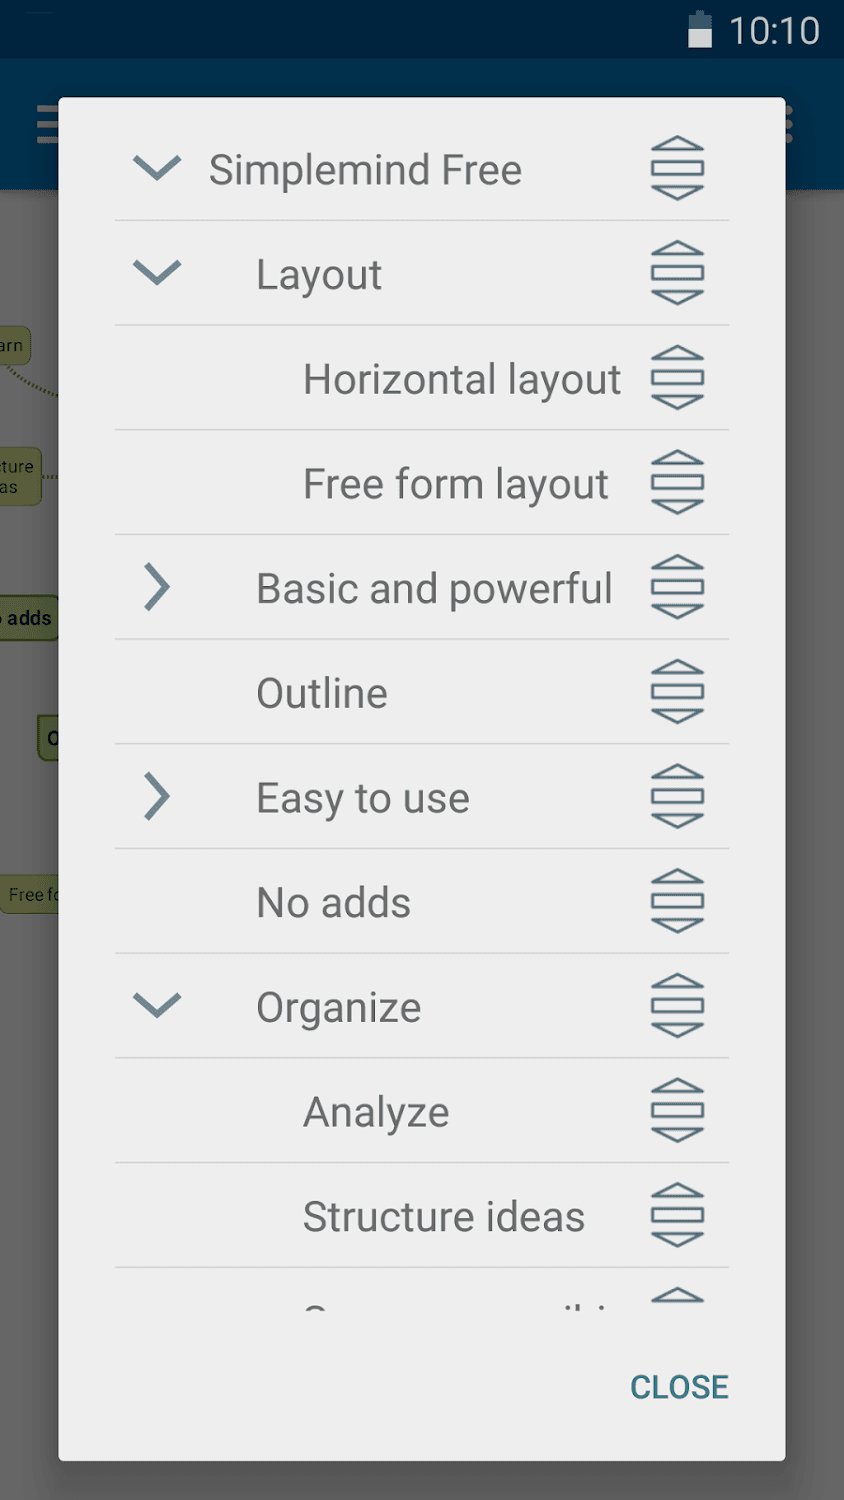Click reorder handle for Simplemind Free
The image size is (844, 1500).
pyautogui.click(x=677, y=168)
